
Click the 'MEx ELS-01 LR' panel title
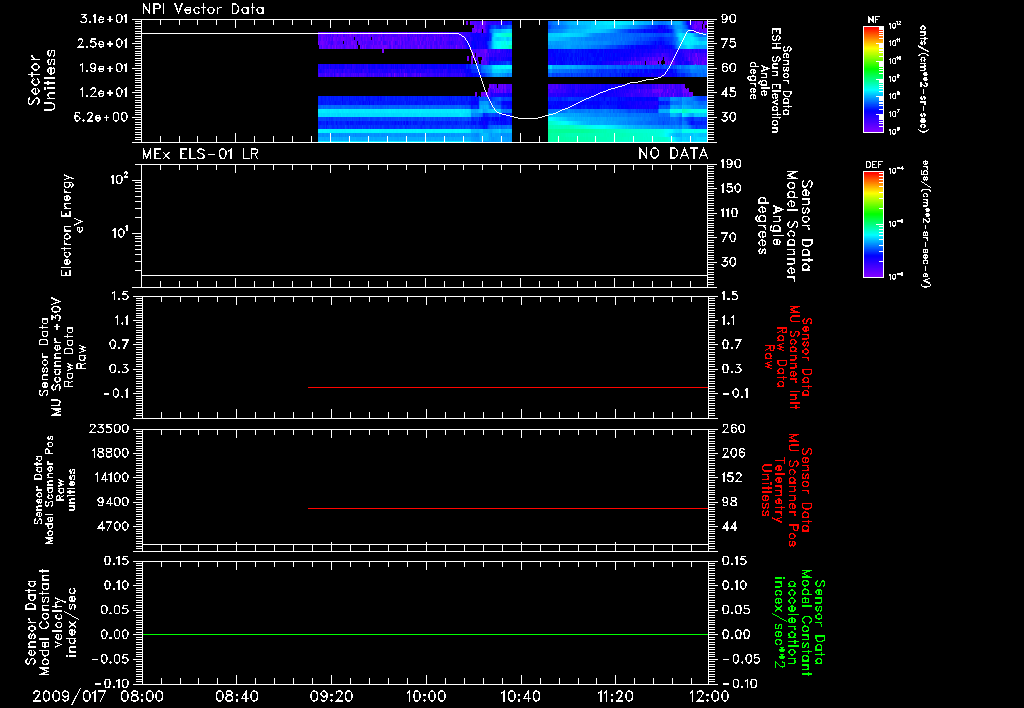(200, 154)
